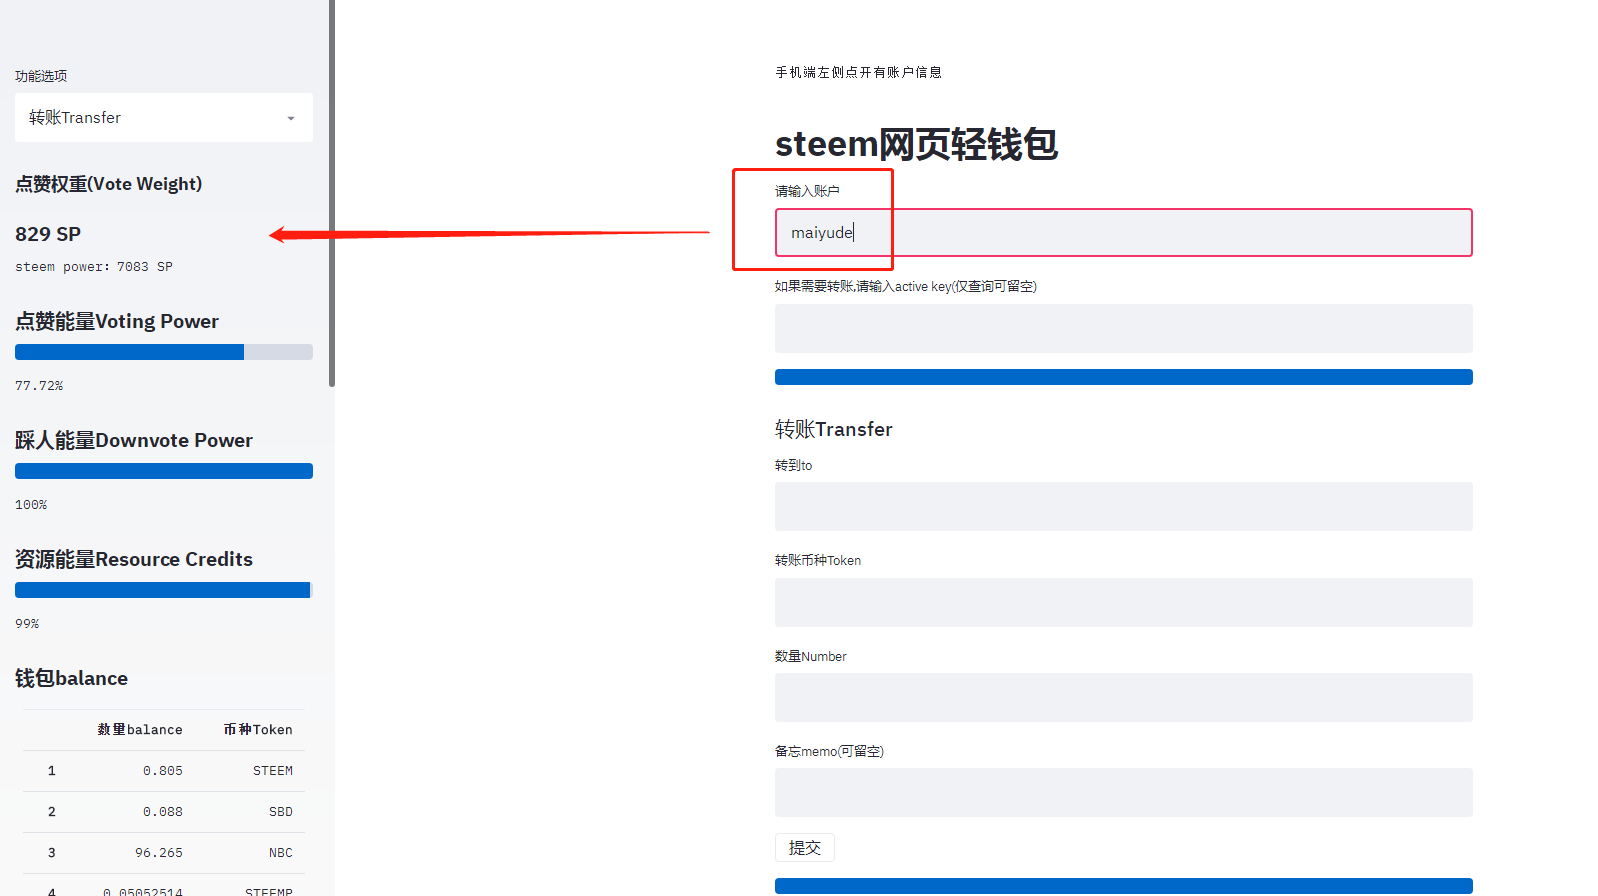This screenshot has width=1598, height=896.
Task: Select the STEEM token cell
Action: (273, 771)
